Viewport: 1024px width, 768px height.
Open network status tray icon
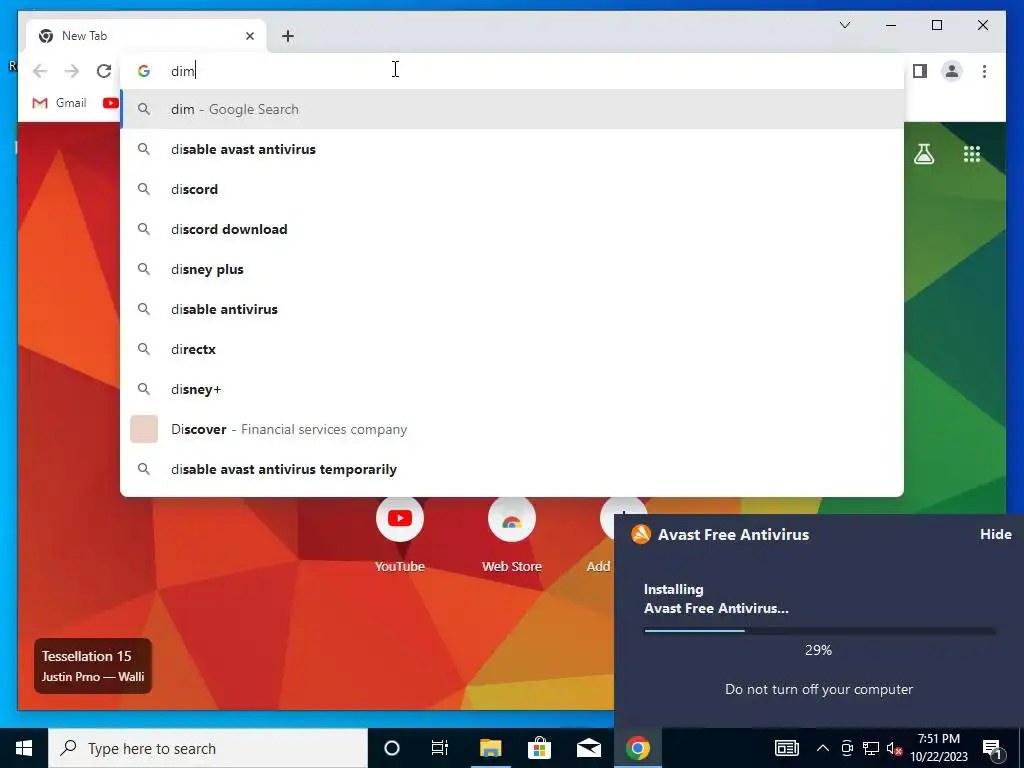(x=871, y=748)
